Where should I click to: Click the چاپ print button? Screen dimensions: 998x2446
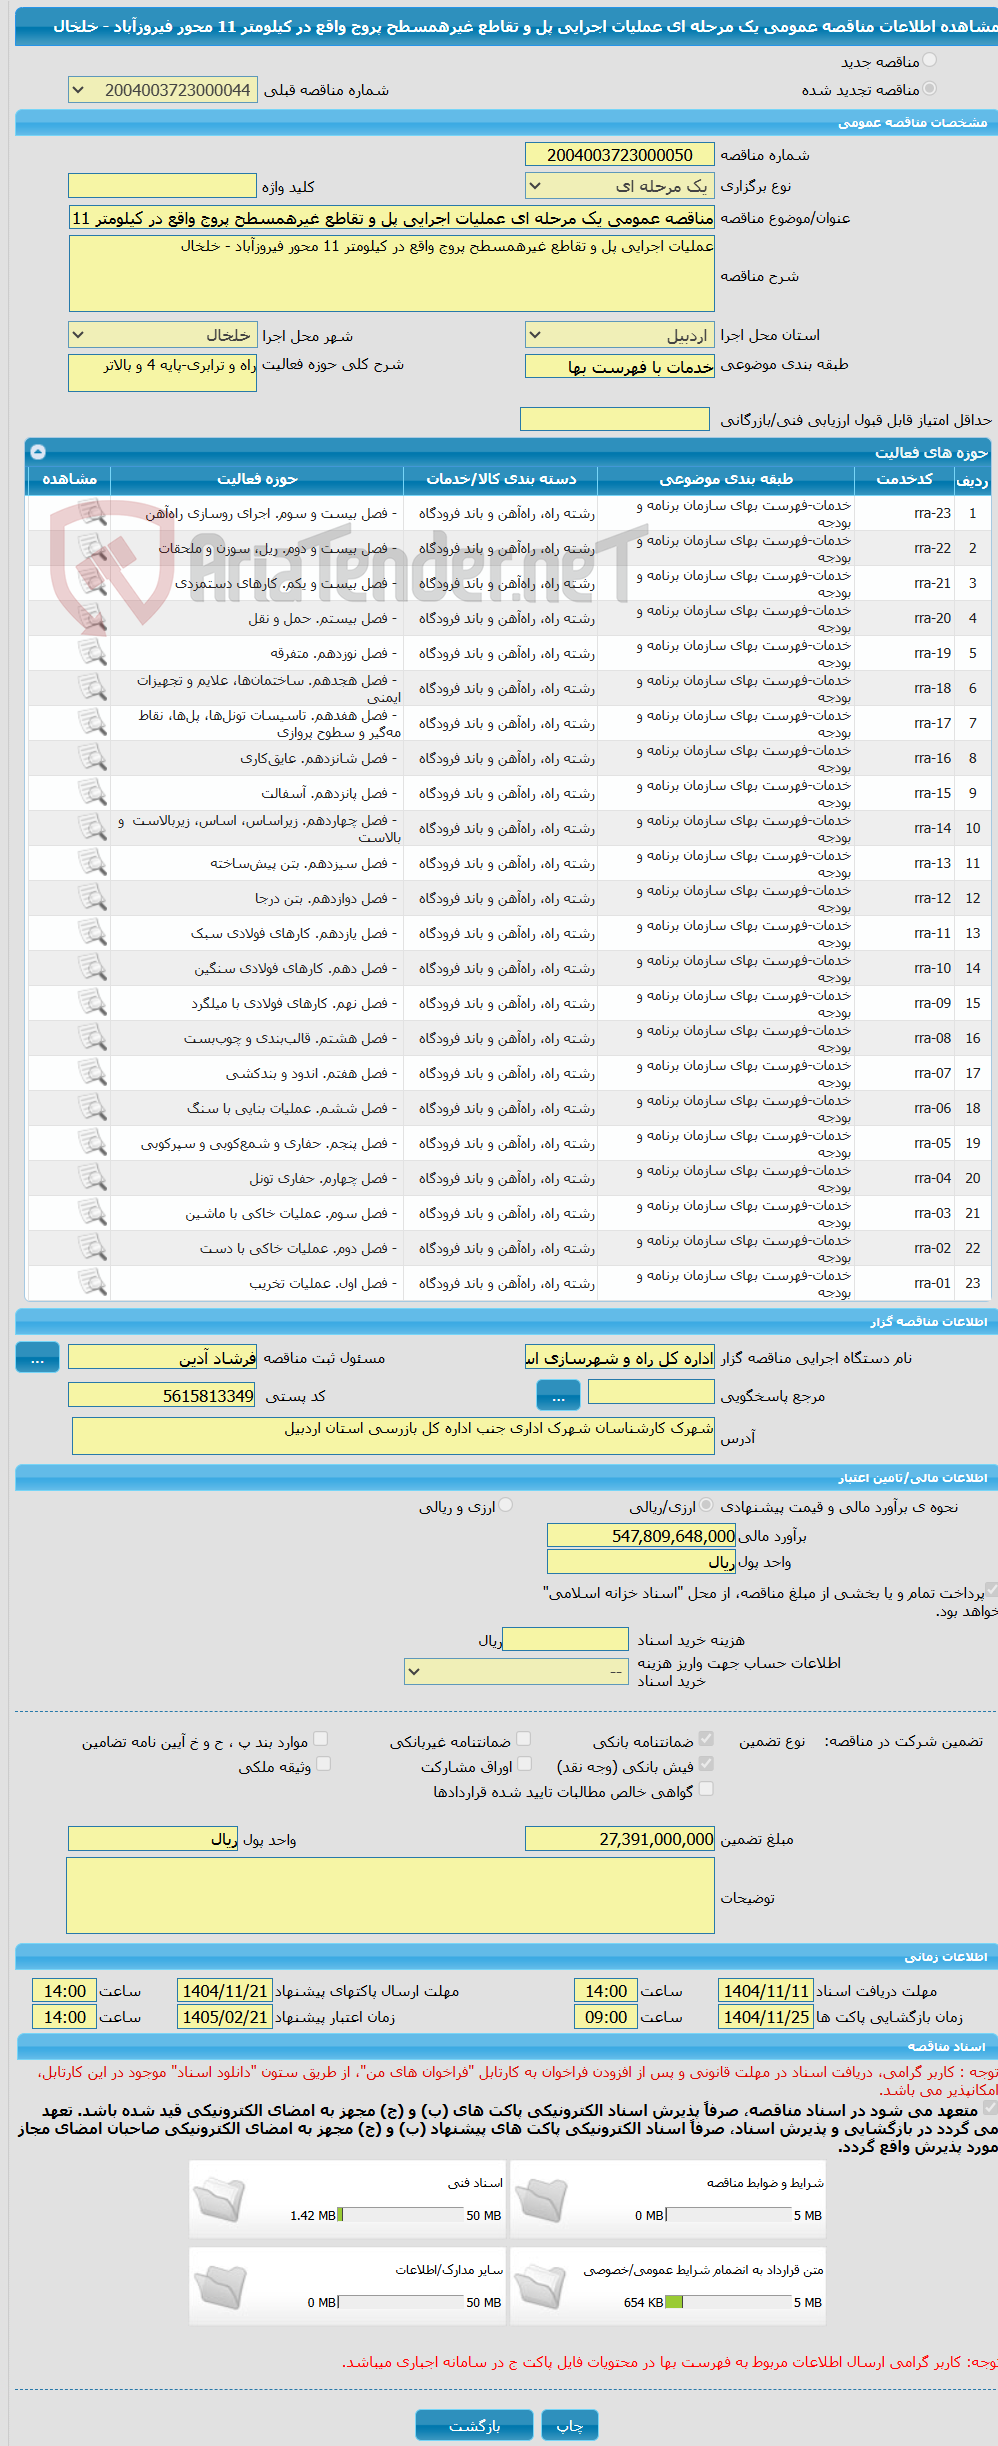(x=570, y=2425)
